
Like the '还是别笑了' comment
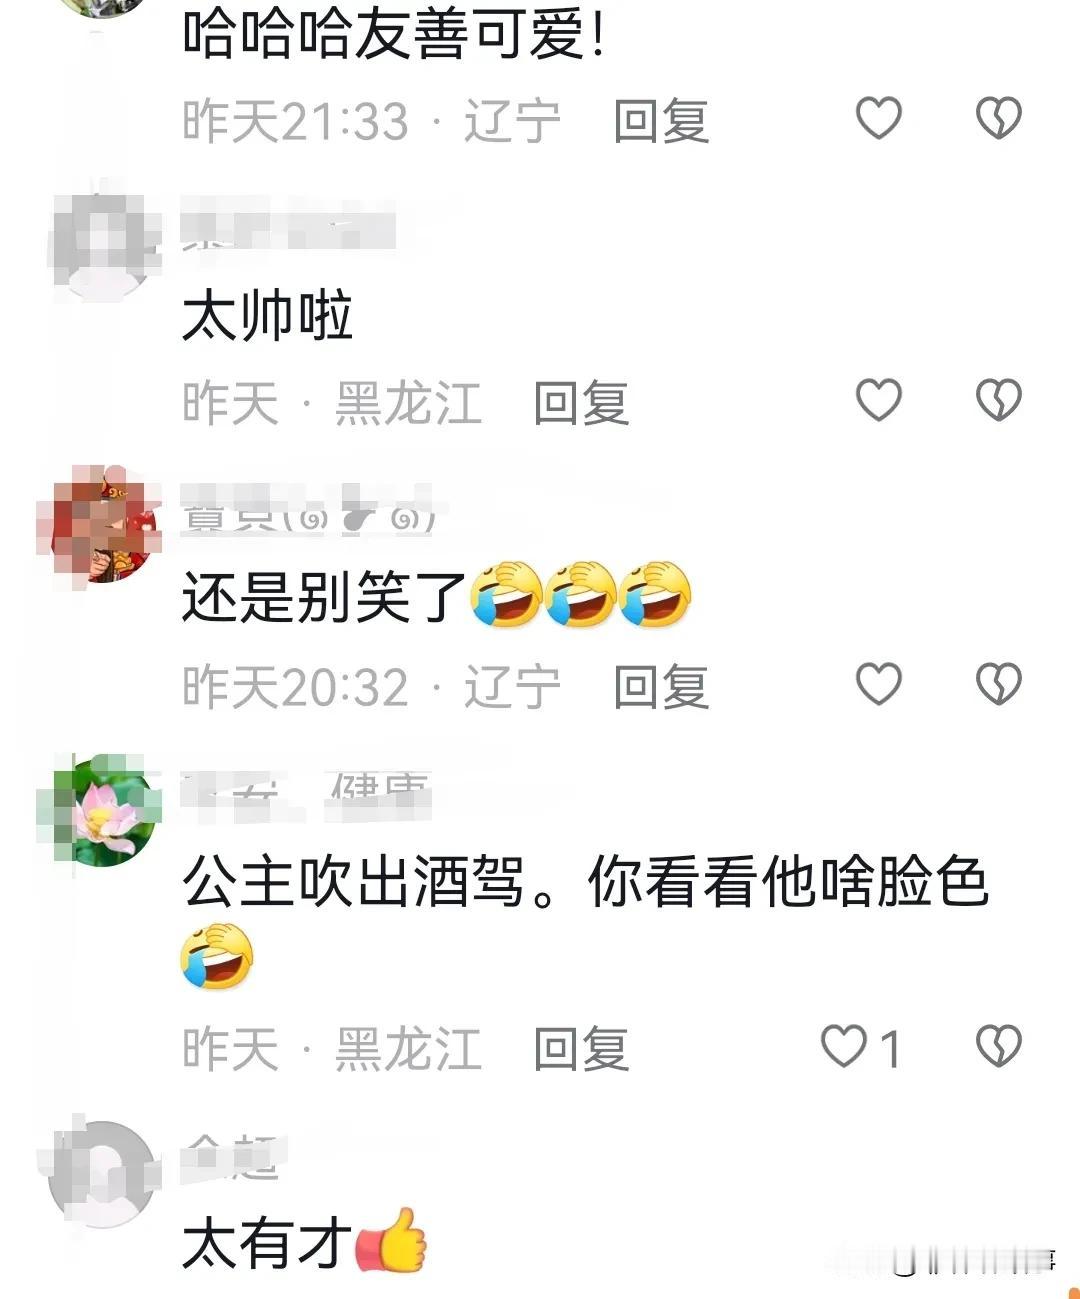pyautogui.click(x=879, y=684)
